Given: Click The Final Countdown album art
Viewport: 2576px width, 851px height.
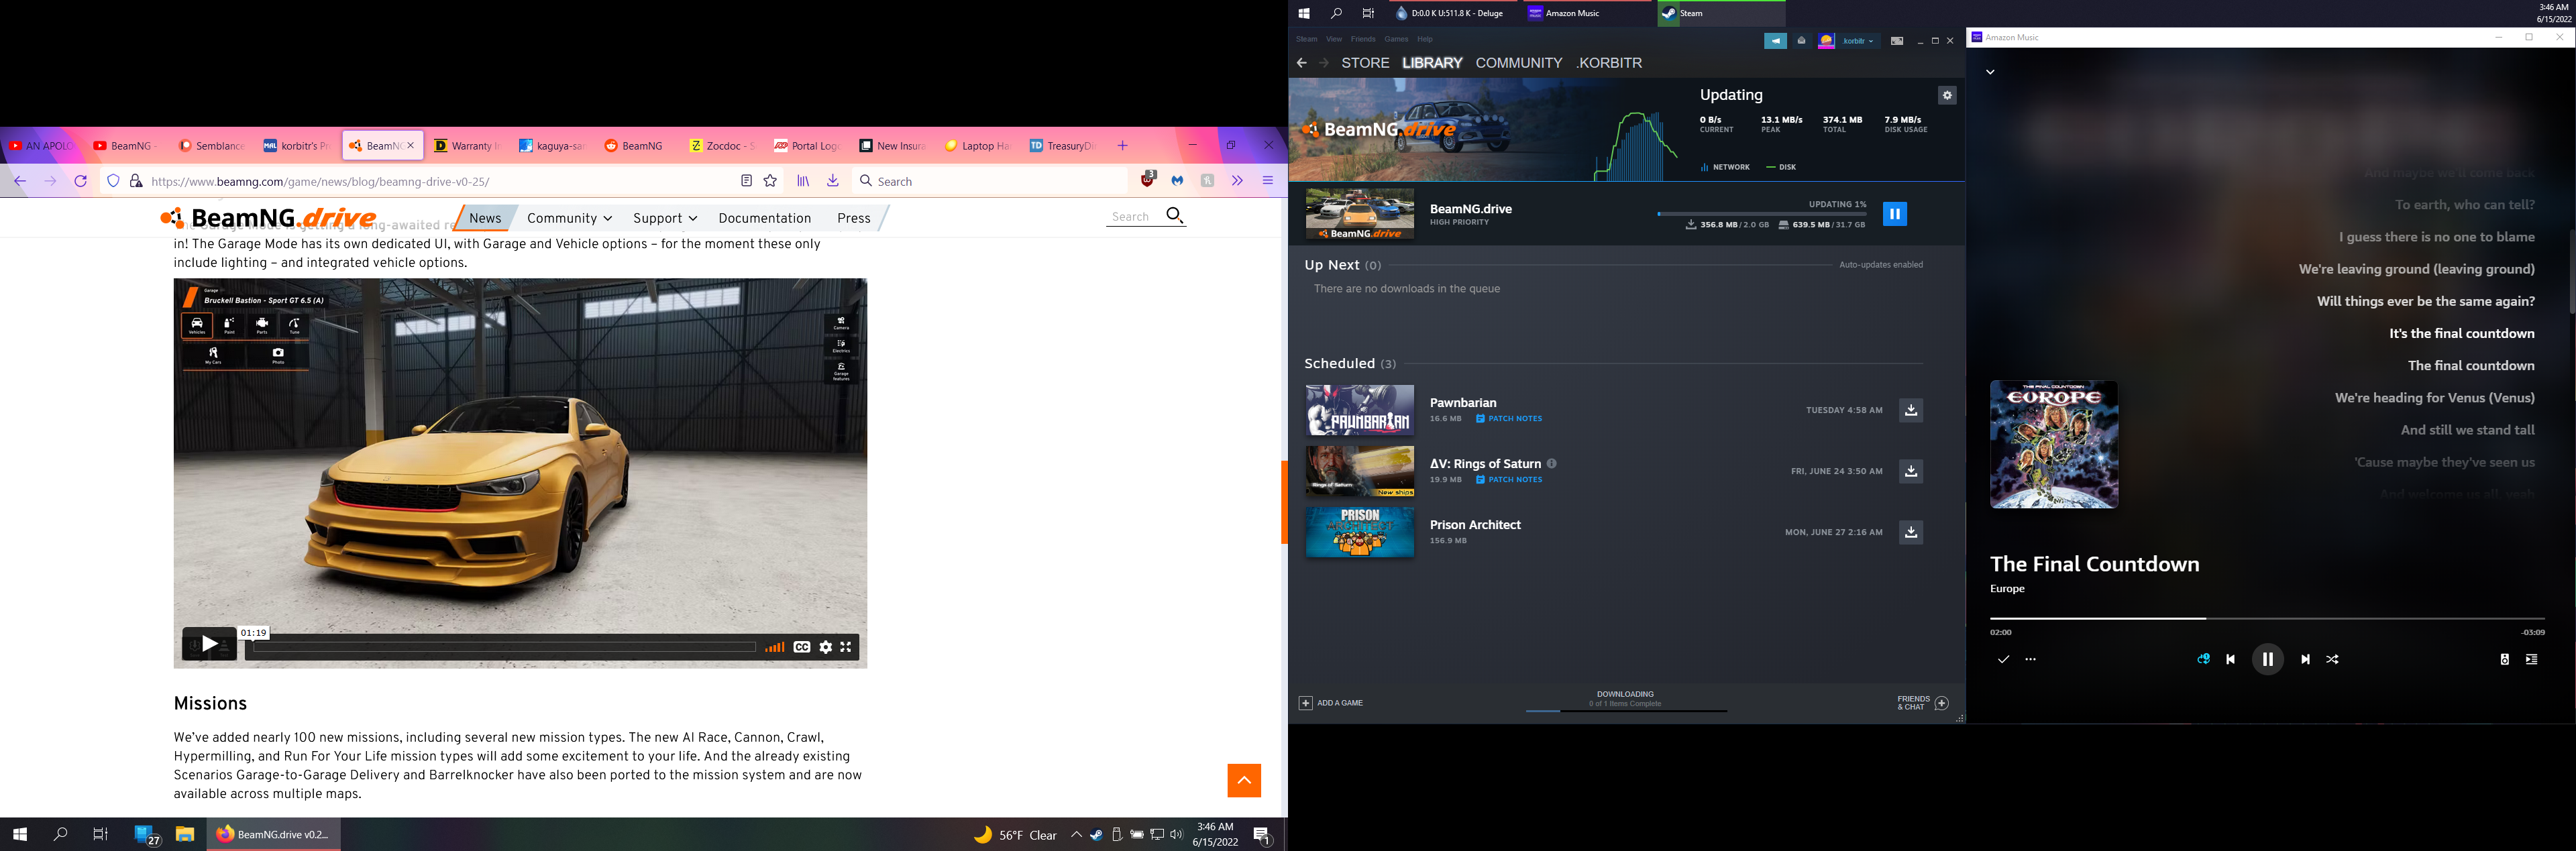Looking at the screenshot, I should coord(2053,444).
